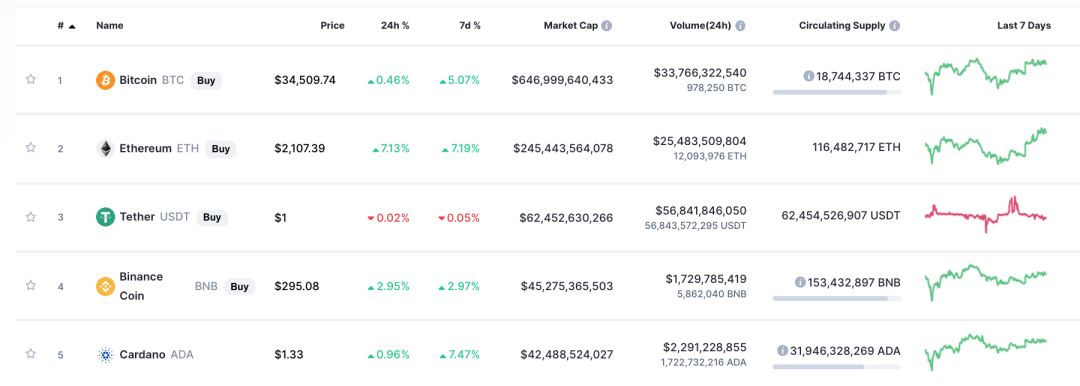This screenshot has height=386, width=1080.
Task: Click Cardano circulating supply progress bar
Action: pyautogui.click(x=836, y=367)
